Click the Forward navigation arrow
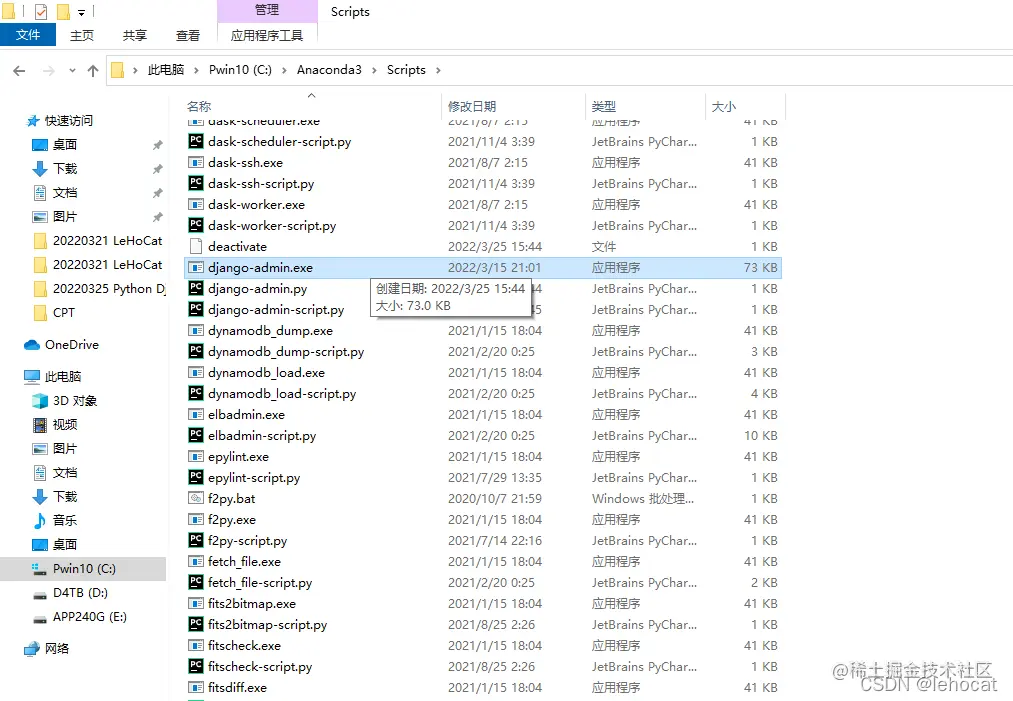 coord(48,70)
